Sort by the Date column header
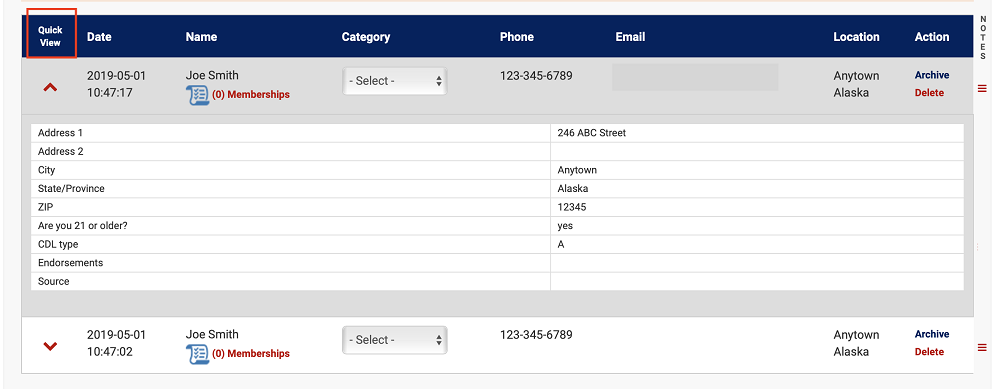 coord(99,37)
